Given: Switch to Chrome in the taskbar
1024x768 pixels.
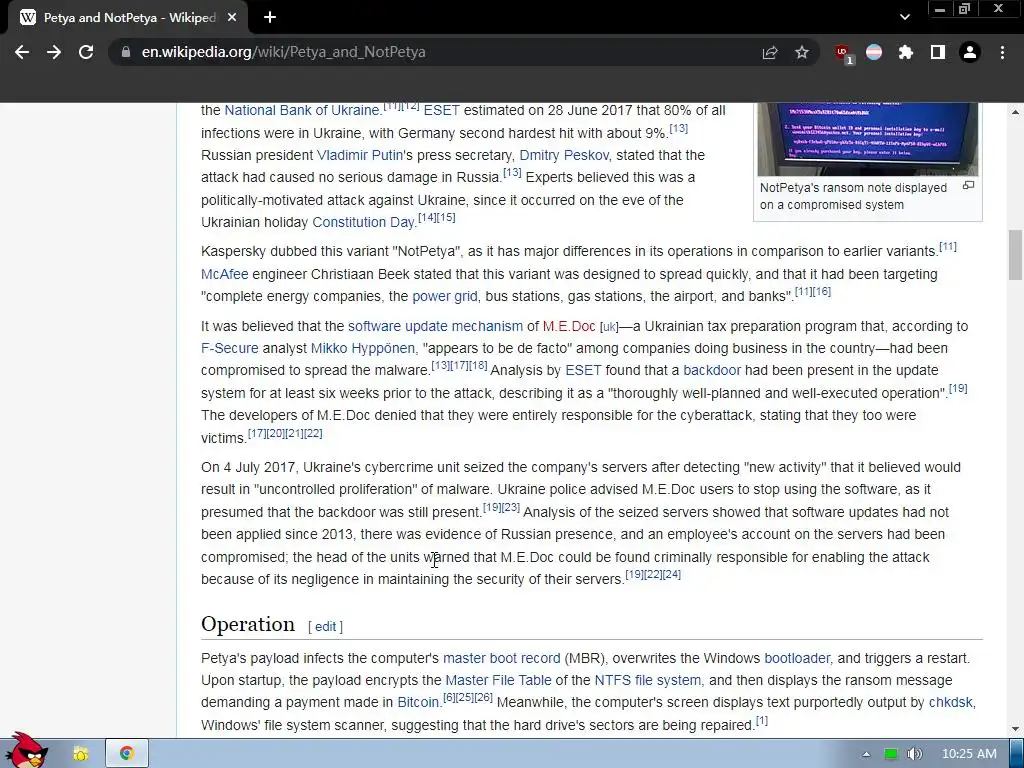Looking at the screenshot, I should tap(127, 754).
